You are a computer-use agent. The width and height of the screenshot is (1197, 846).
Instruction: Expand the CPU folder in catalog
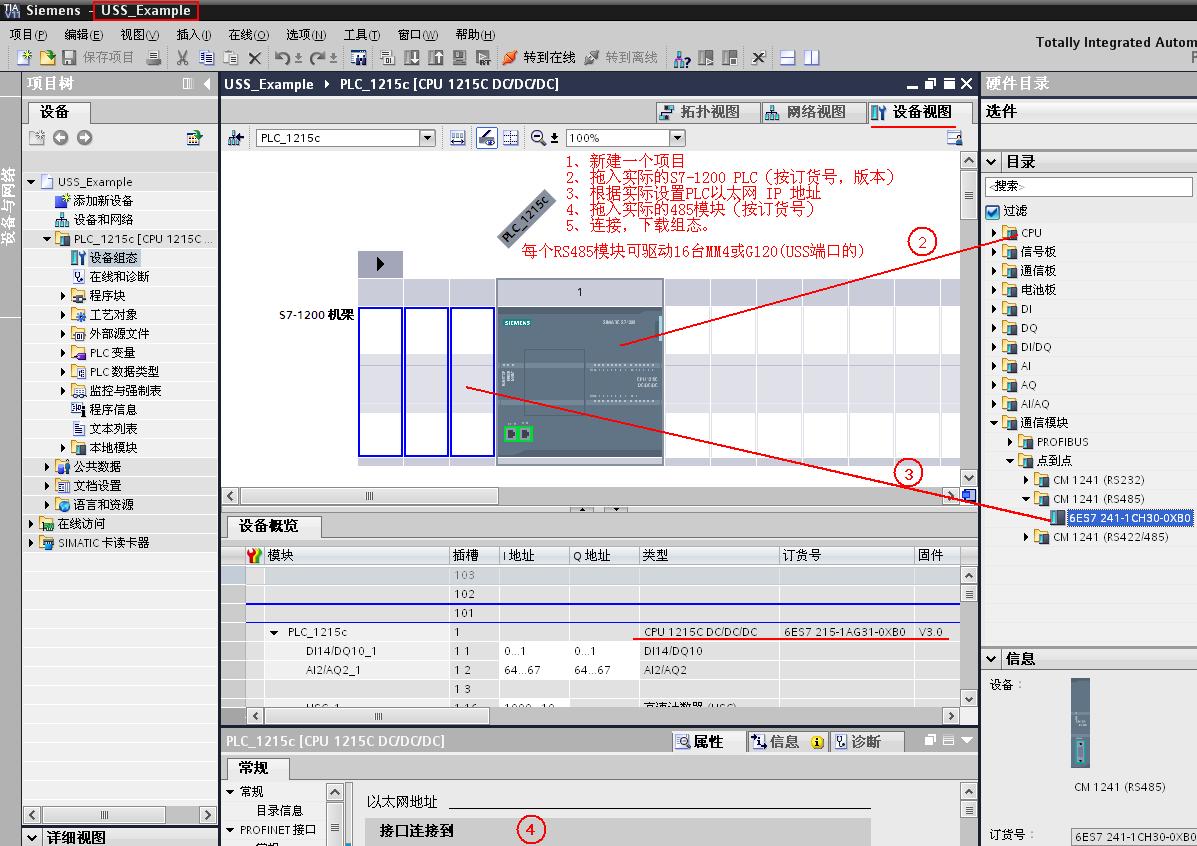tap(994, 232)
